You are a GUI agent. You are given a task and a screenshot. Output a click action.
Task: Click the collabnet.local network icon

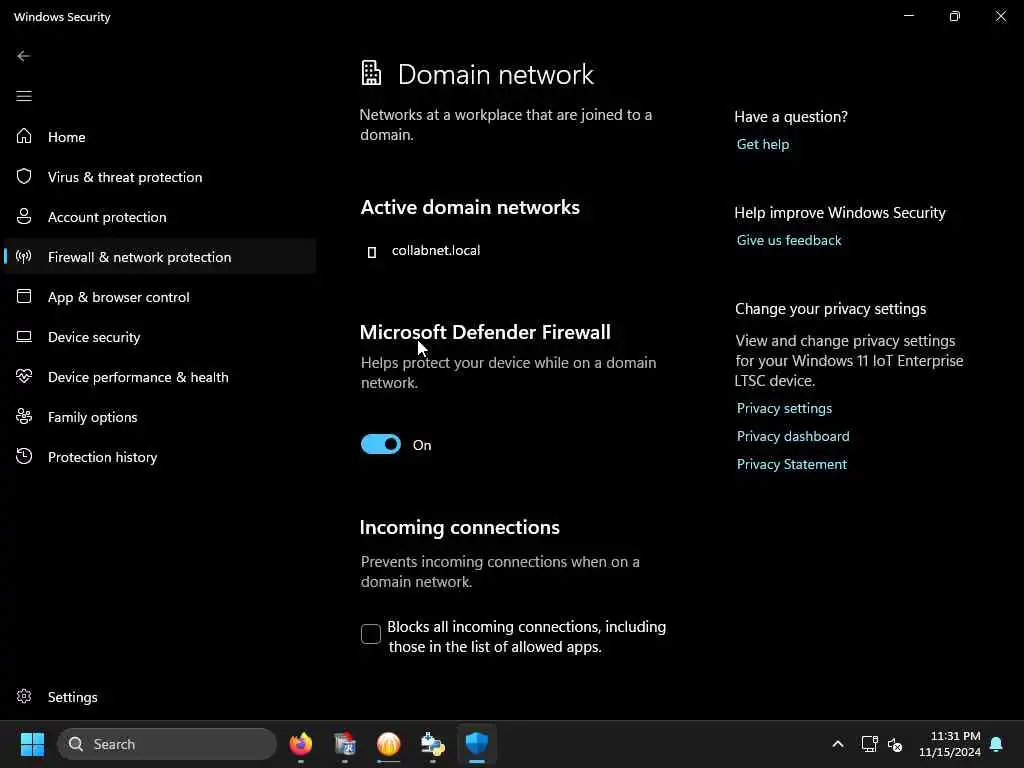point(372,251)
